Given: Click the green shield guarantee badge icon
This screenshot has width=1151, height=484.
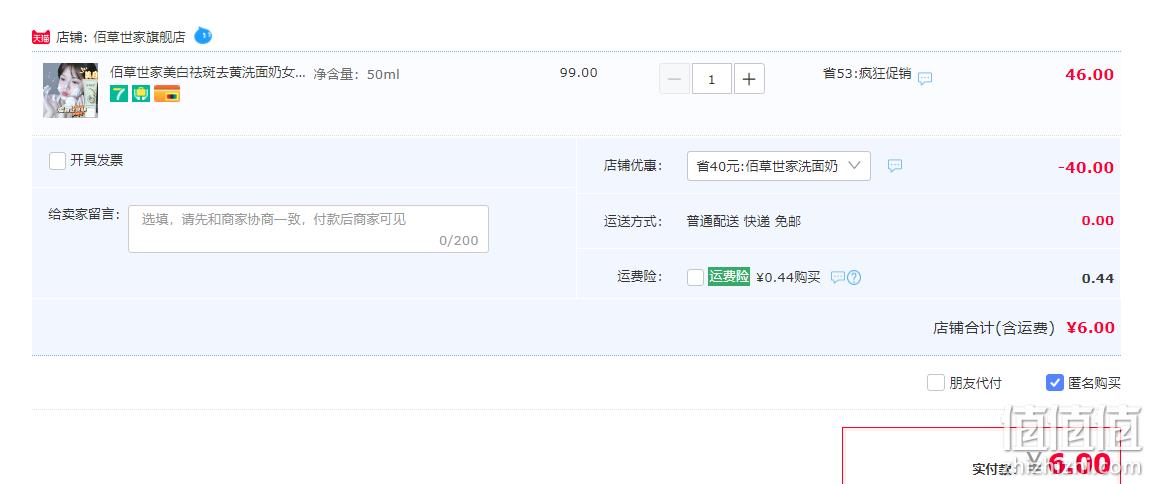Looking at the screenshot, I should point(141,93).
